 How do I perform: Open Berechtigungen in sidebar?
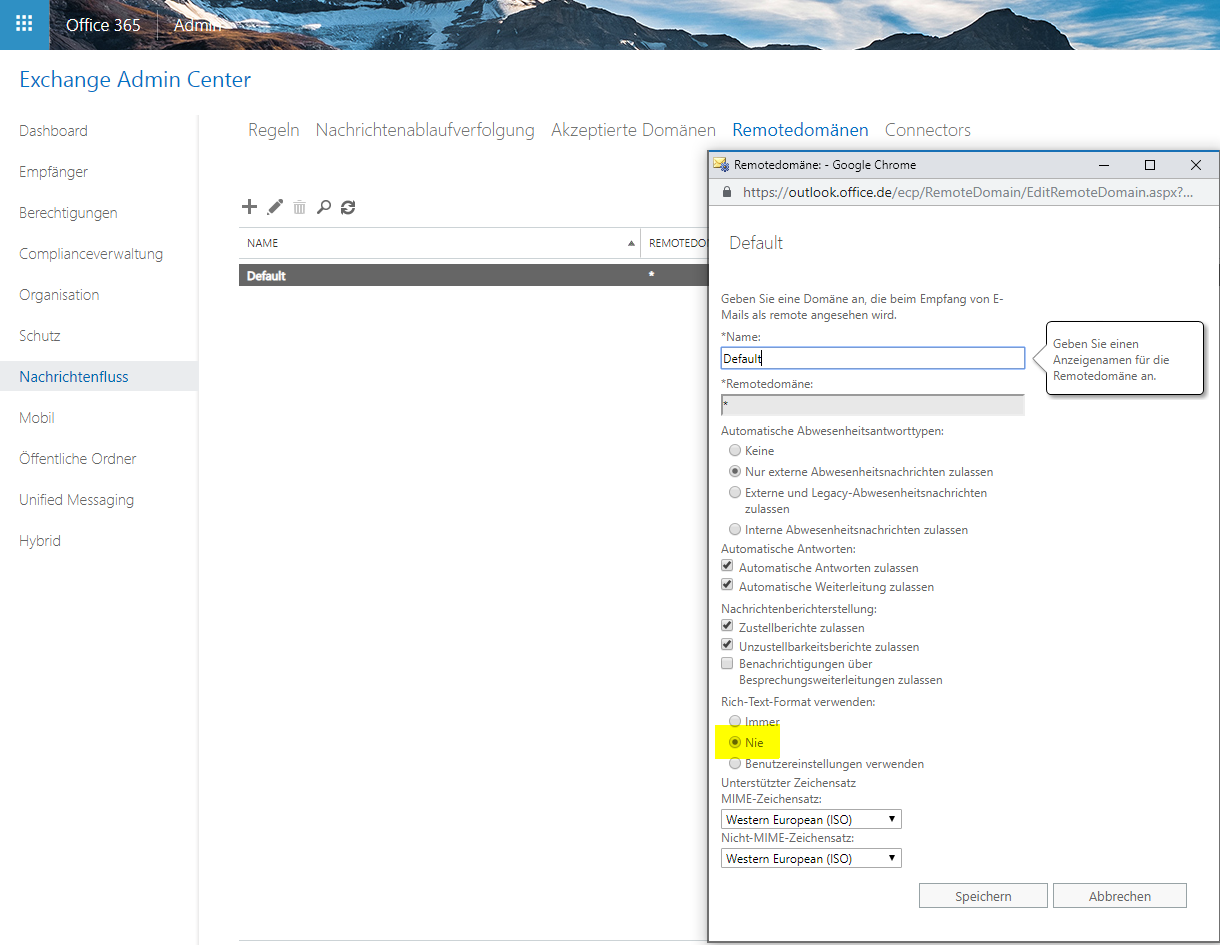pos(68,213)
